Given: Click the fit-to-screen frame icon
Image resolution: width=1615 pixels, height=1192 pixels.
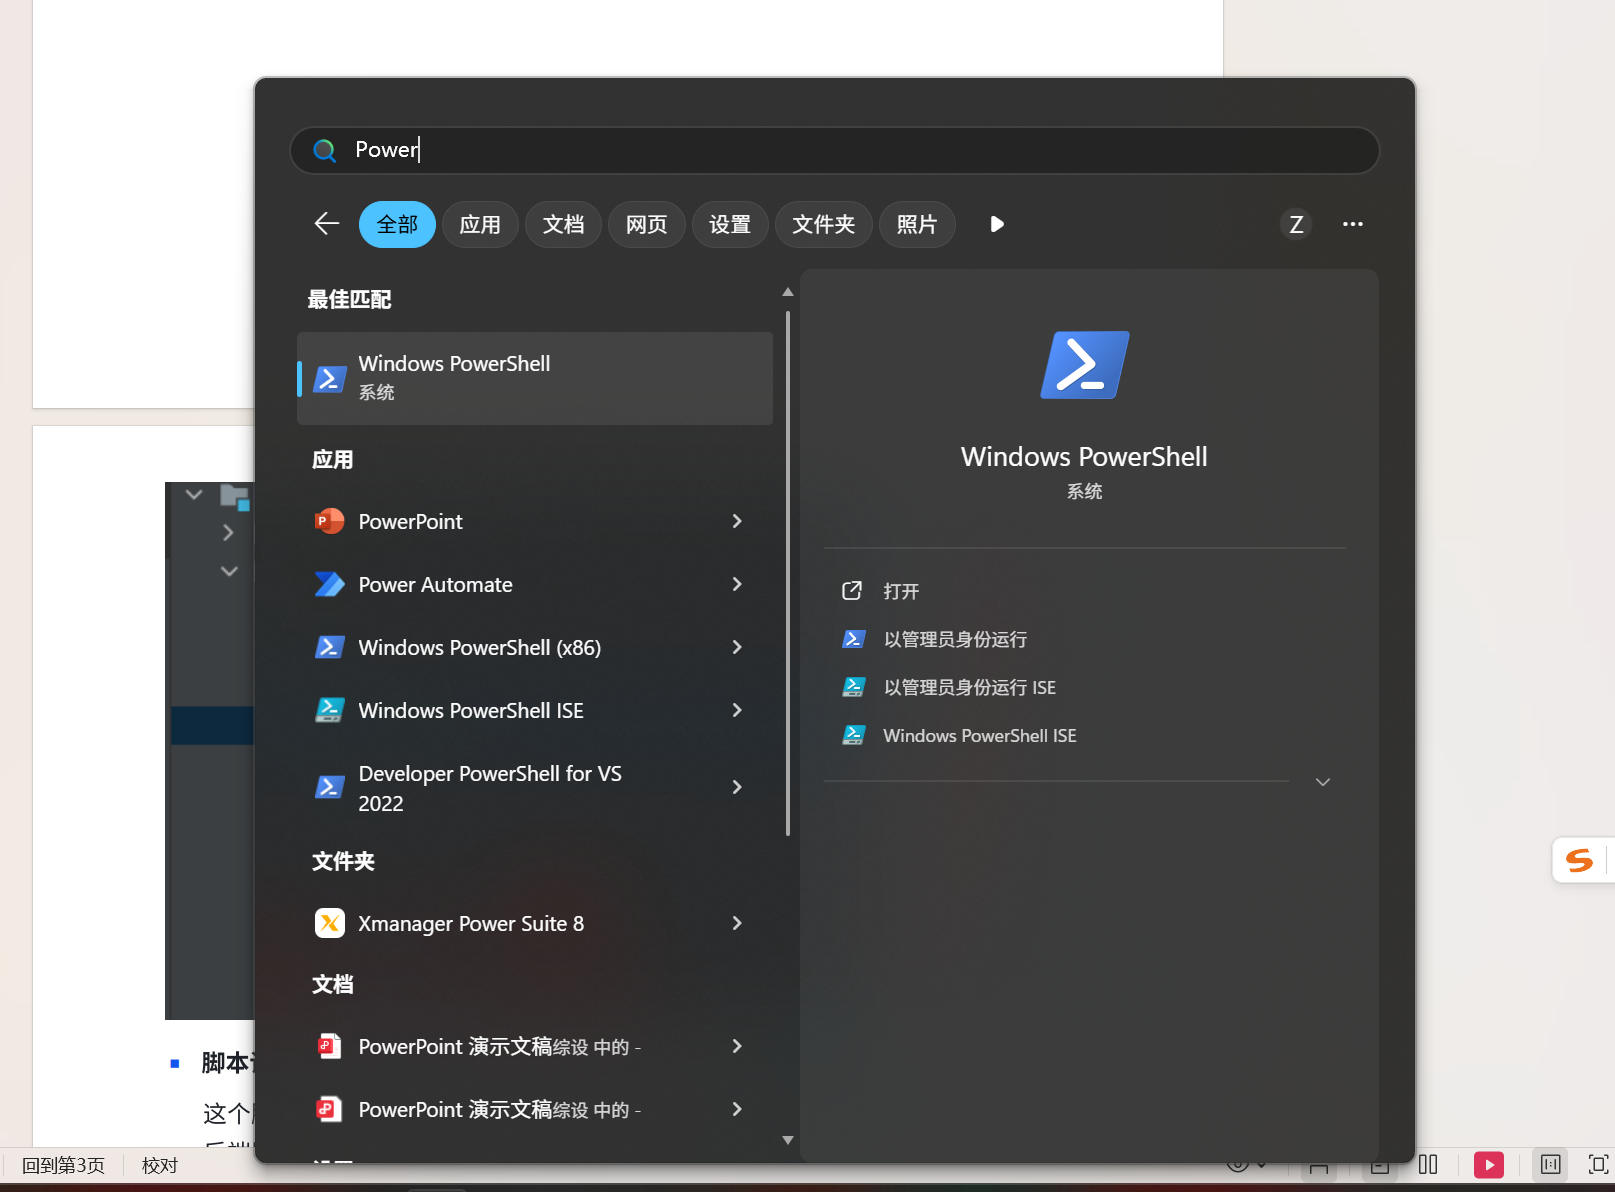Looking at the screenshot, I should 1598,1164.
